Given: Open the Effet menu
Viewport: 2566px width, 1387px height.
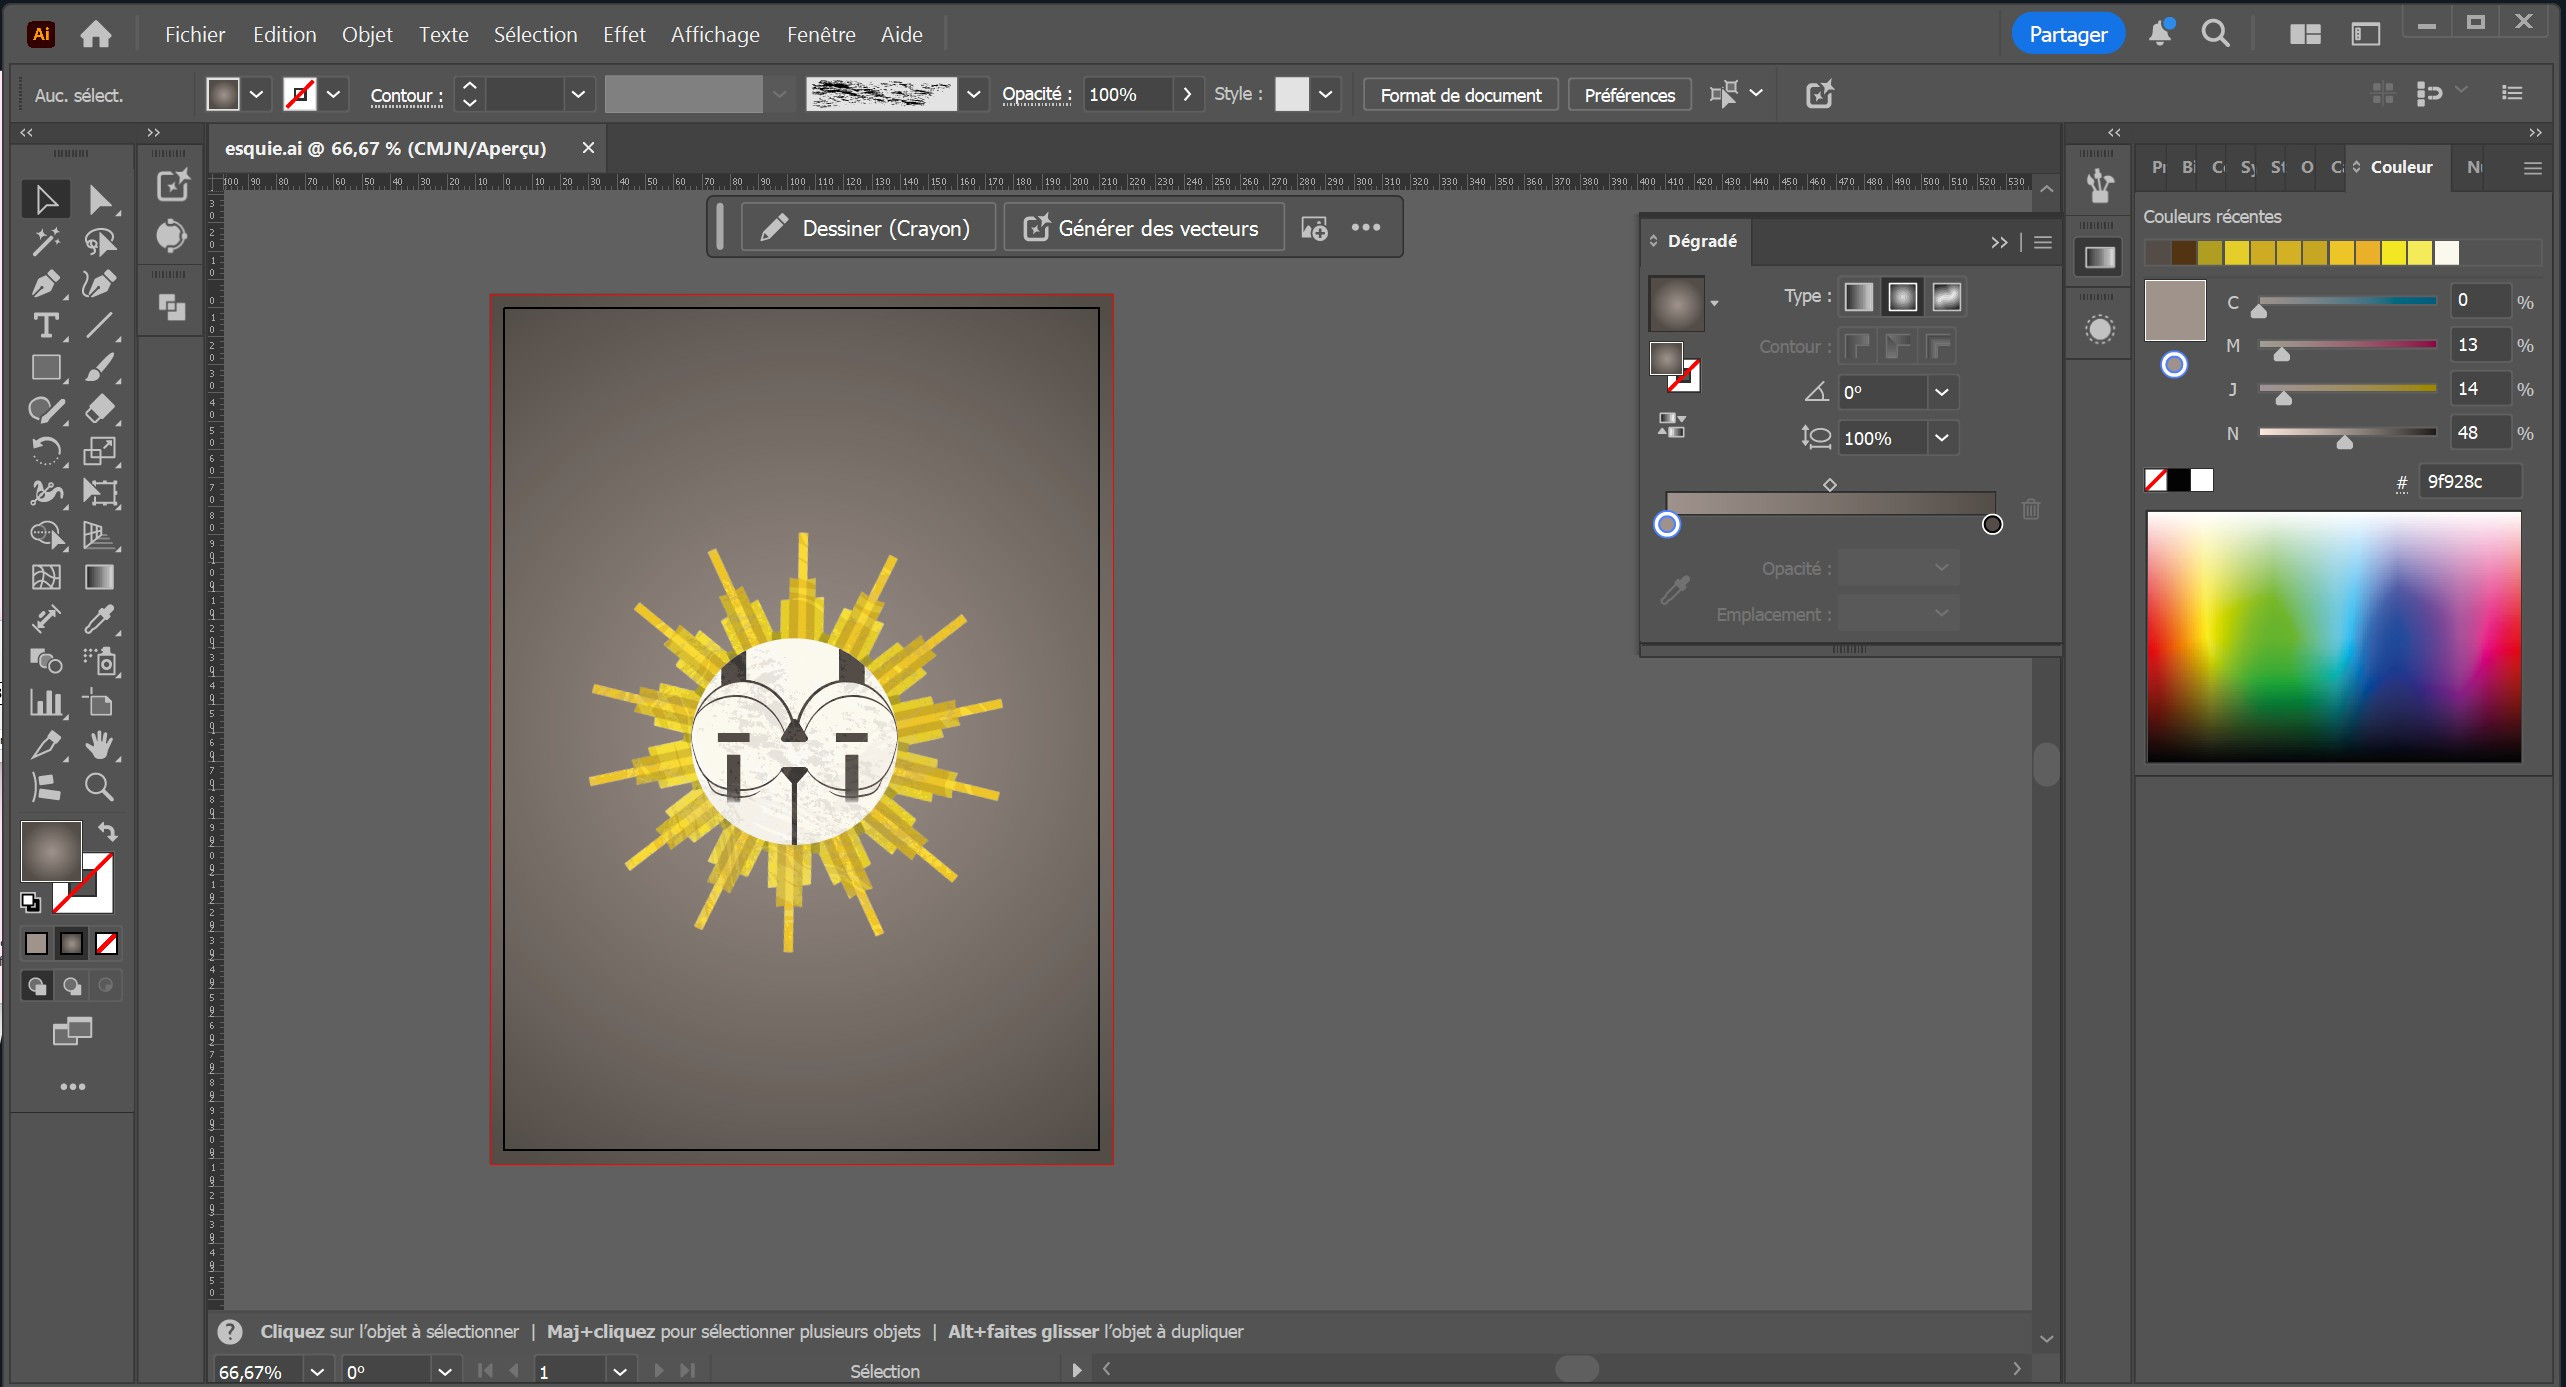Looking at the screenshot, I should coord(623,35).
